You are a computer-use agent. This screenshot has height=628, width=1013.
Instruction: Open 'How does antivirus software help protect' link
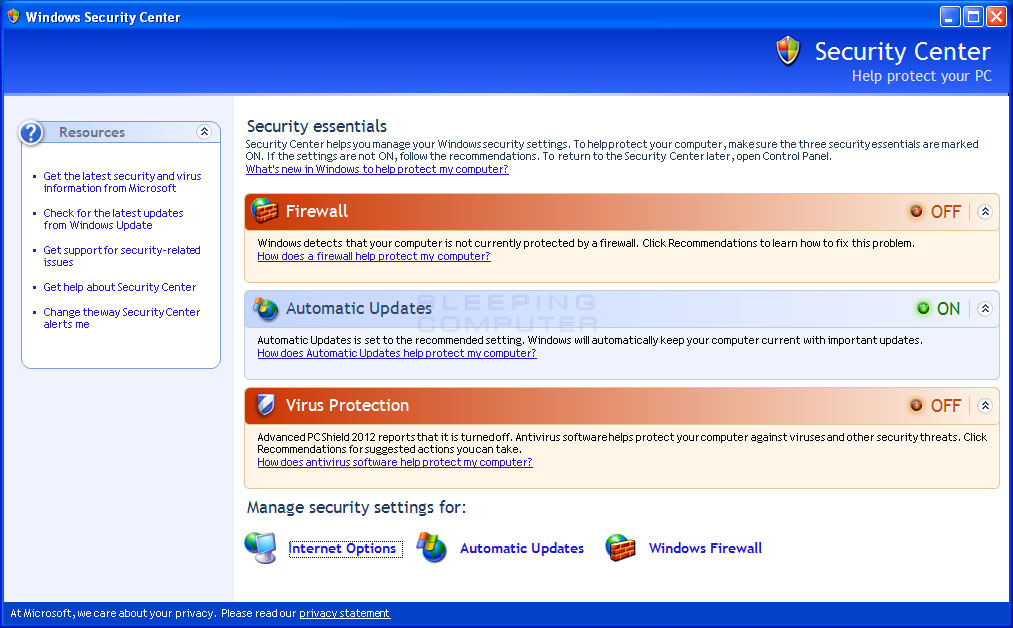[x=395, y=463]
